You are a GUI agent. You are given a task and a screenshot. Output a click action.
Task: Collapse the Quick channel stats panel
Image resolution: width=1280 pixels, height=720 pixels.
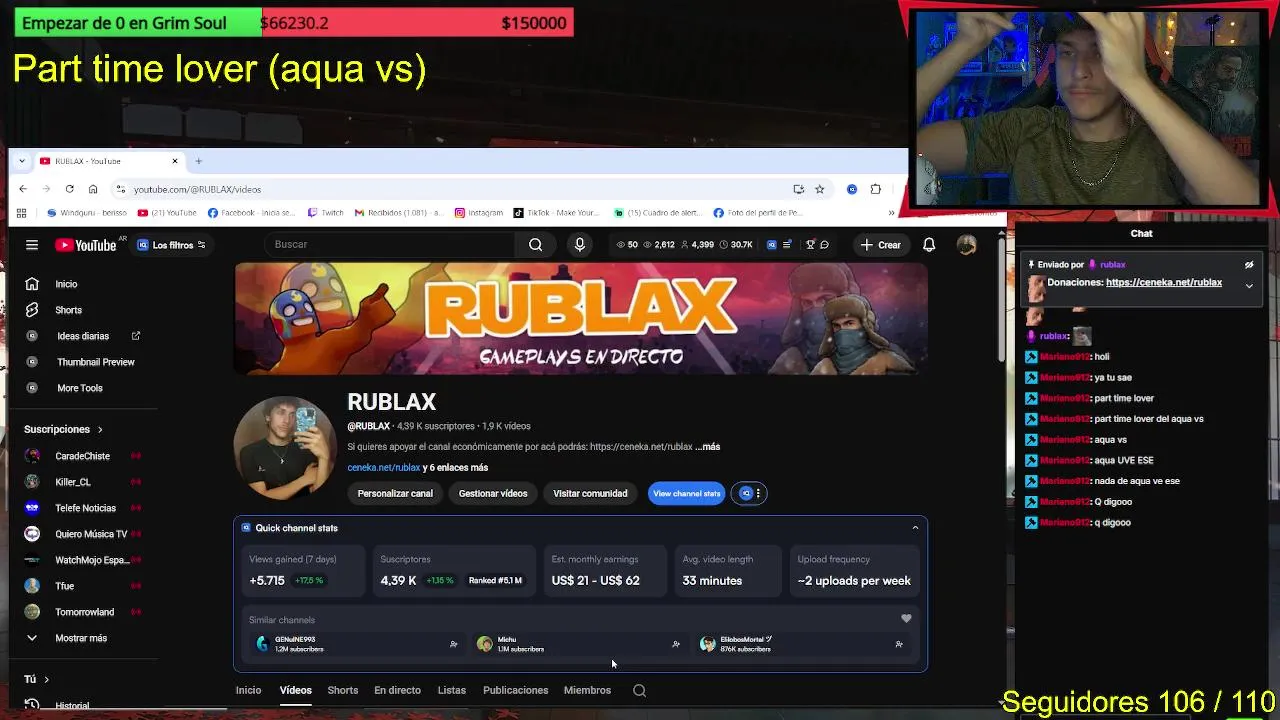pyautogui.click(x=915, y=528)
